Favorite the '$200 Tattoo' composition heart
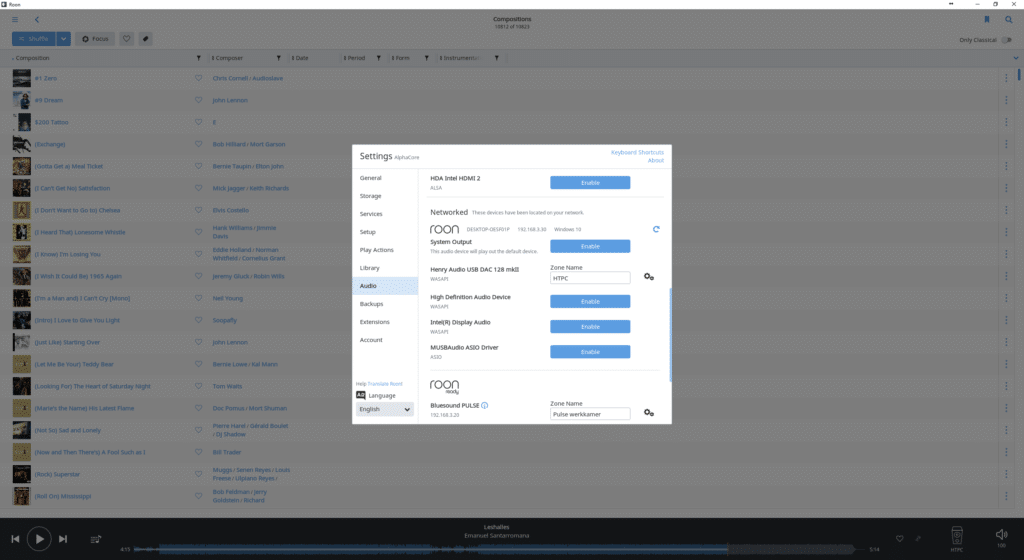 coord(199,122)
